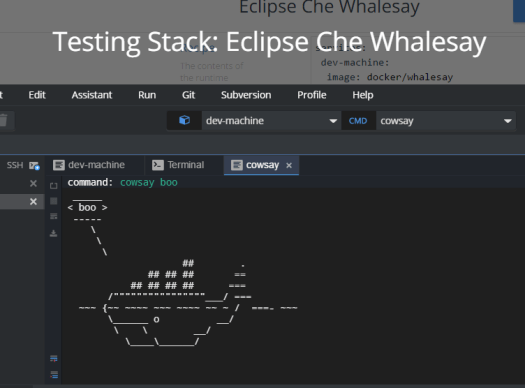Close the cowsay tab
The image size is (525, 388).
(x=289, y=165)
